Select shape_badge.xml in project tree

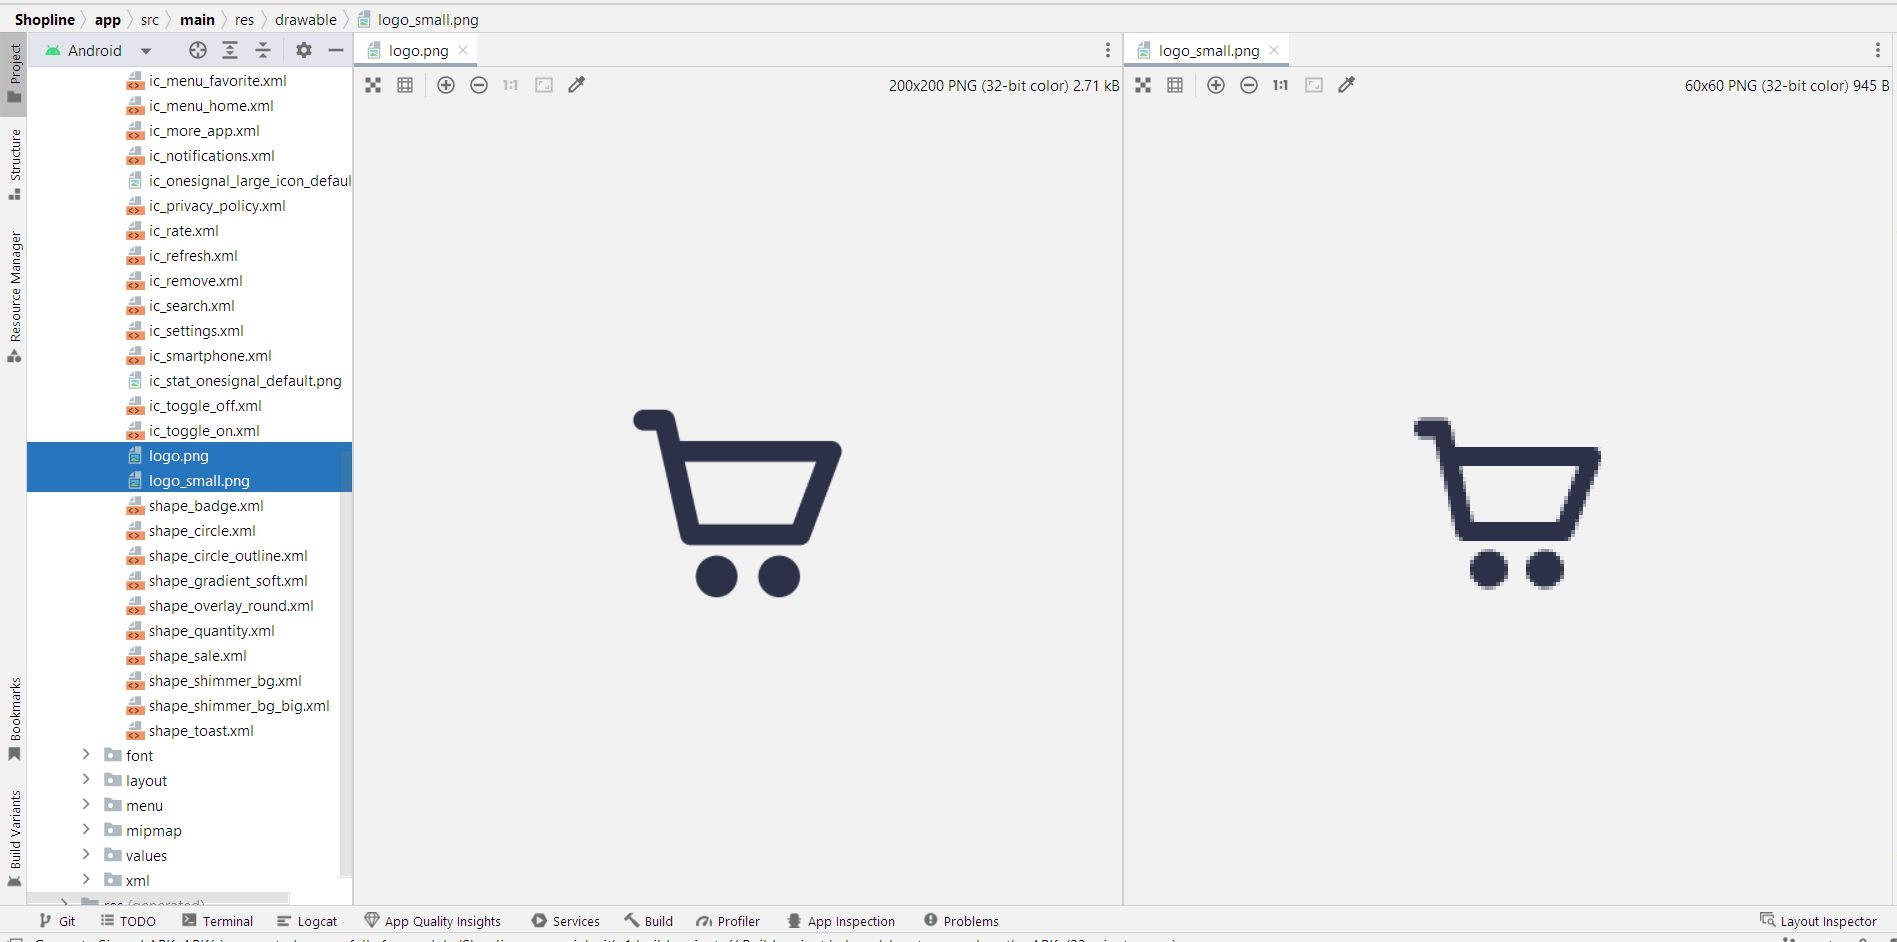pyautogui.click(x=206, y=506)
